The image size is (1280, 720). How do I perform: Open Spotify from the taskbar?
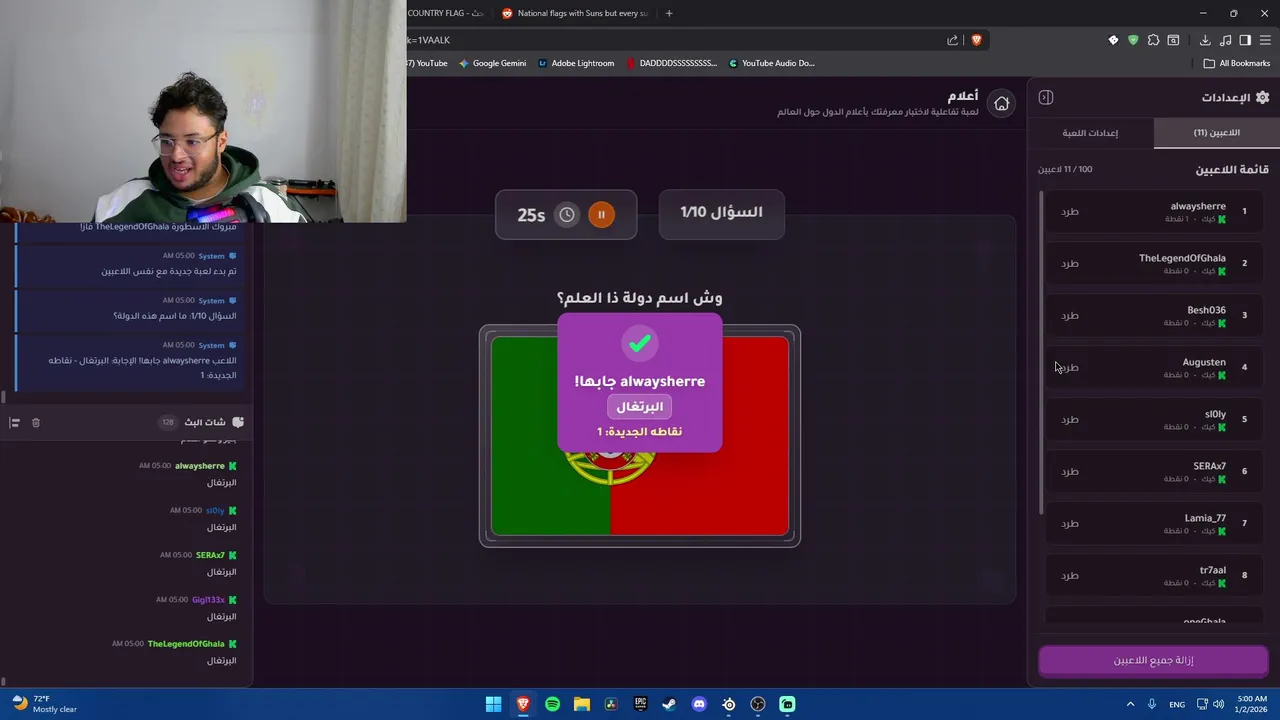tap(552, 704)
